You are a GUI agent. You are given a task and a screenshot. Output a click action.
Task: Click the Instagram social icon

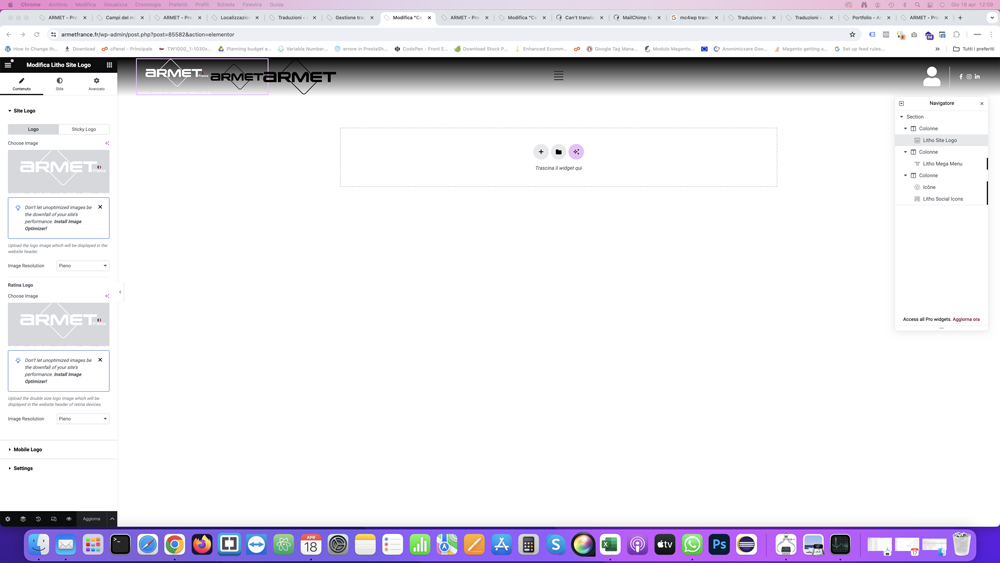tap(969, 77)
